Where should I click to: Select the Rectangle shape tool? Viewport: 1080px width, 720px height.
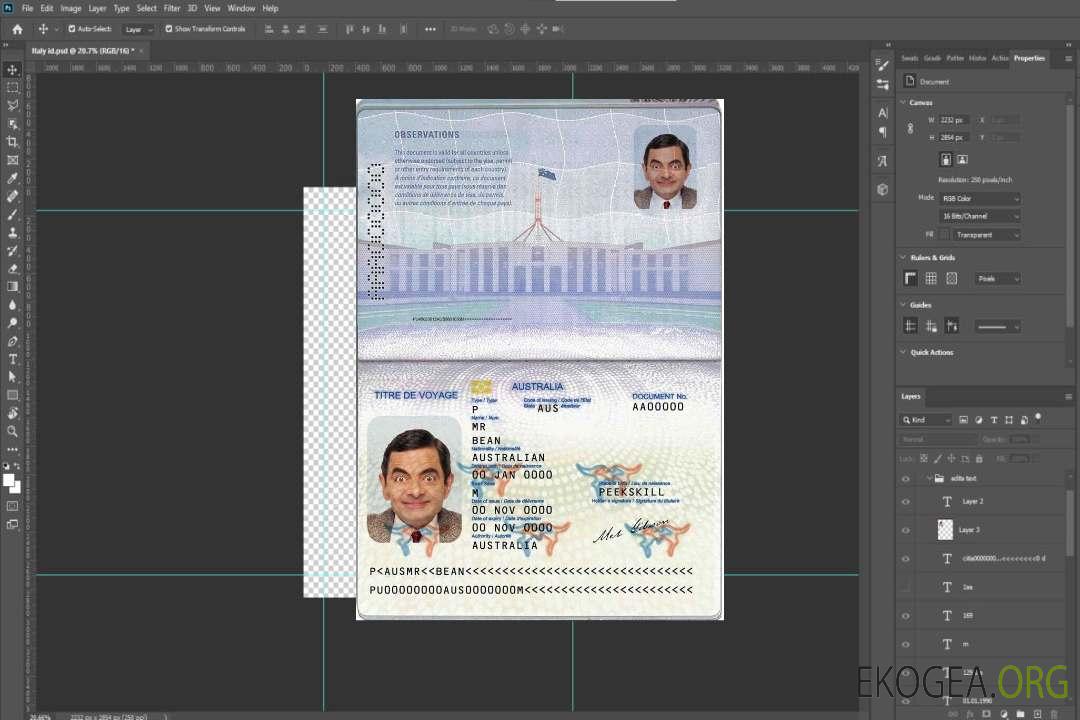pos(12,395)
